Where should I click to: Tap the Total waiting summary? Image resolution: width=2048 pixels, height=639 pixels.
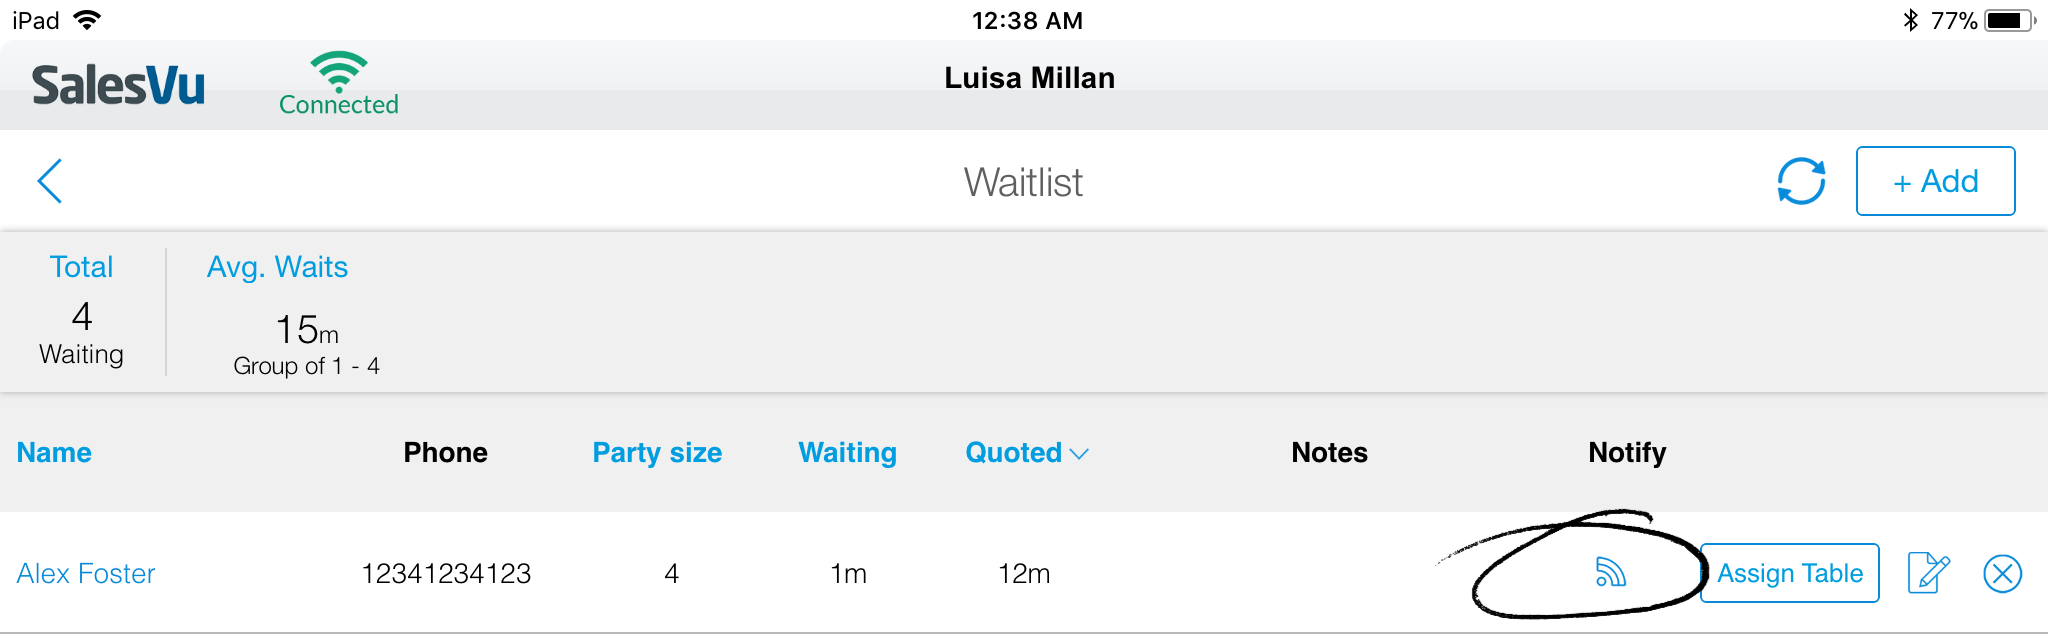pos(82,311)
